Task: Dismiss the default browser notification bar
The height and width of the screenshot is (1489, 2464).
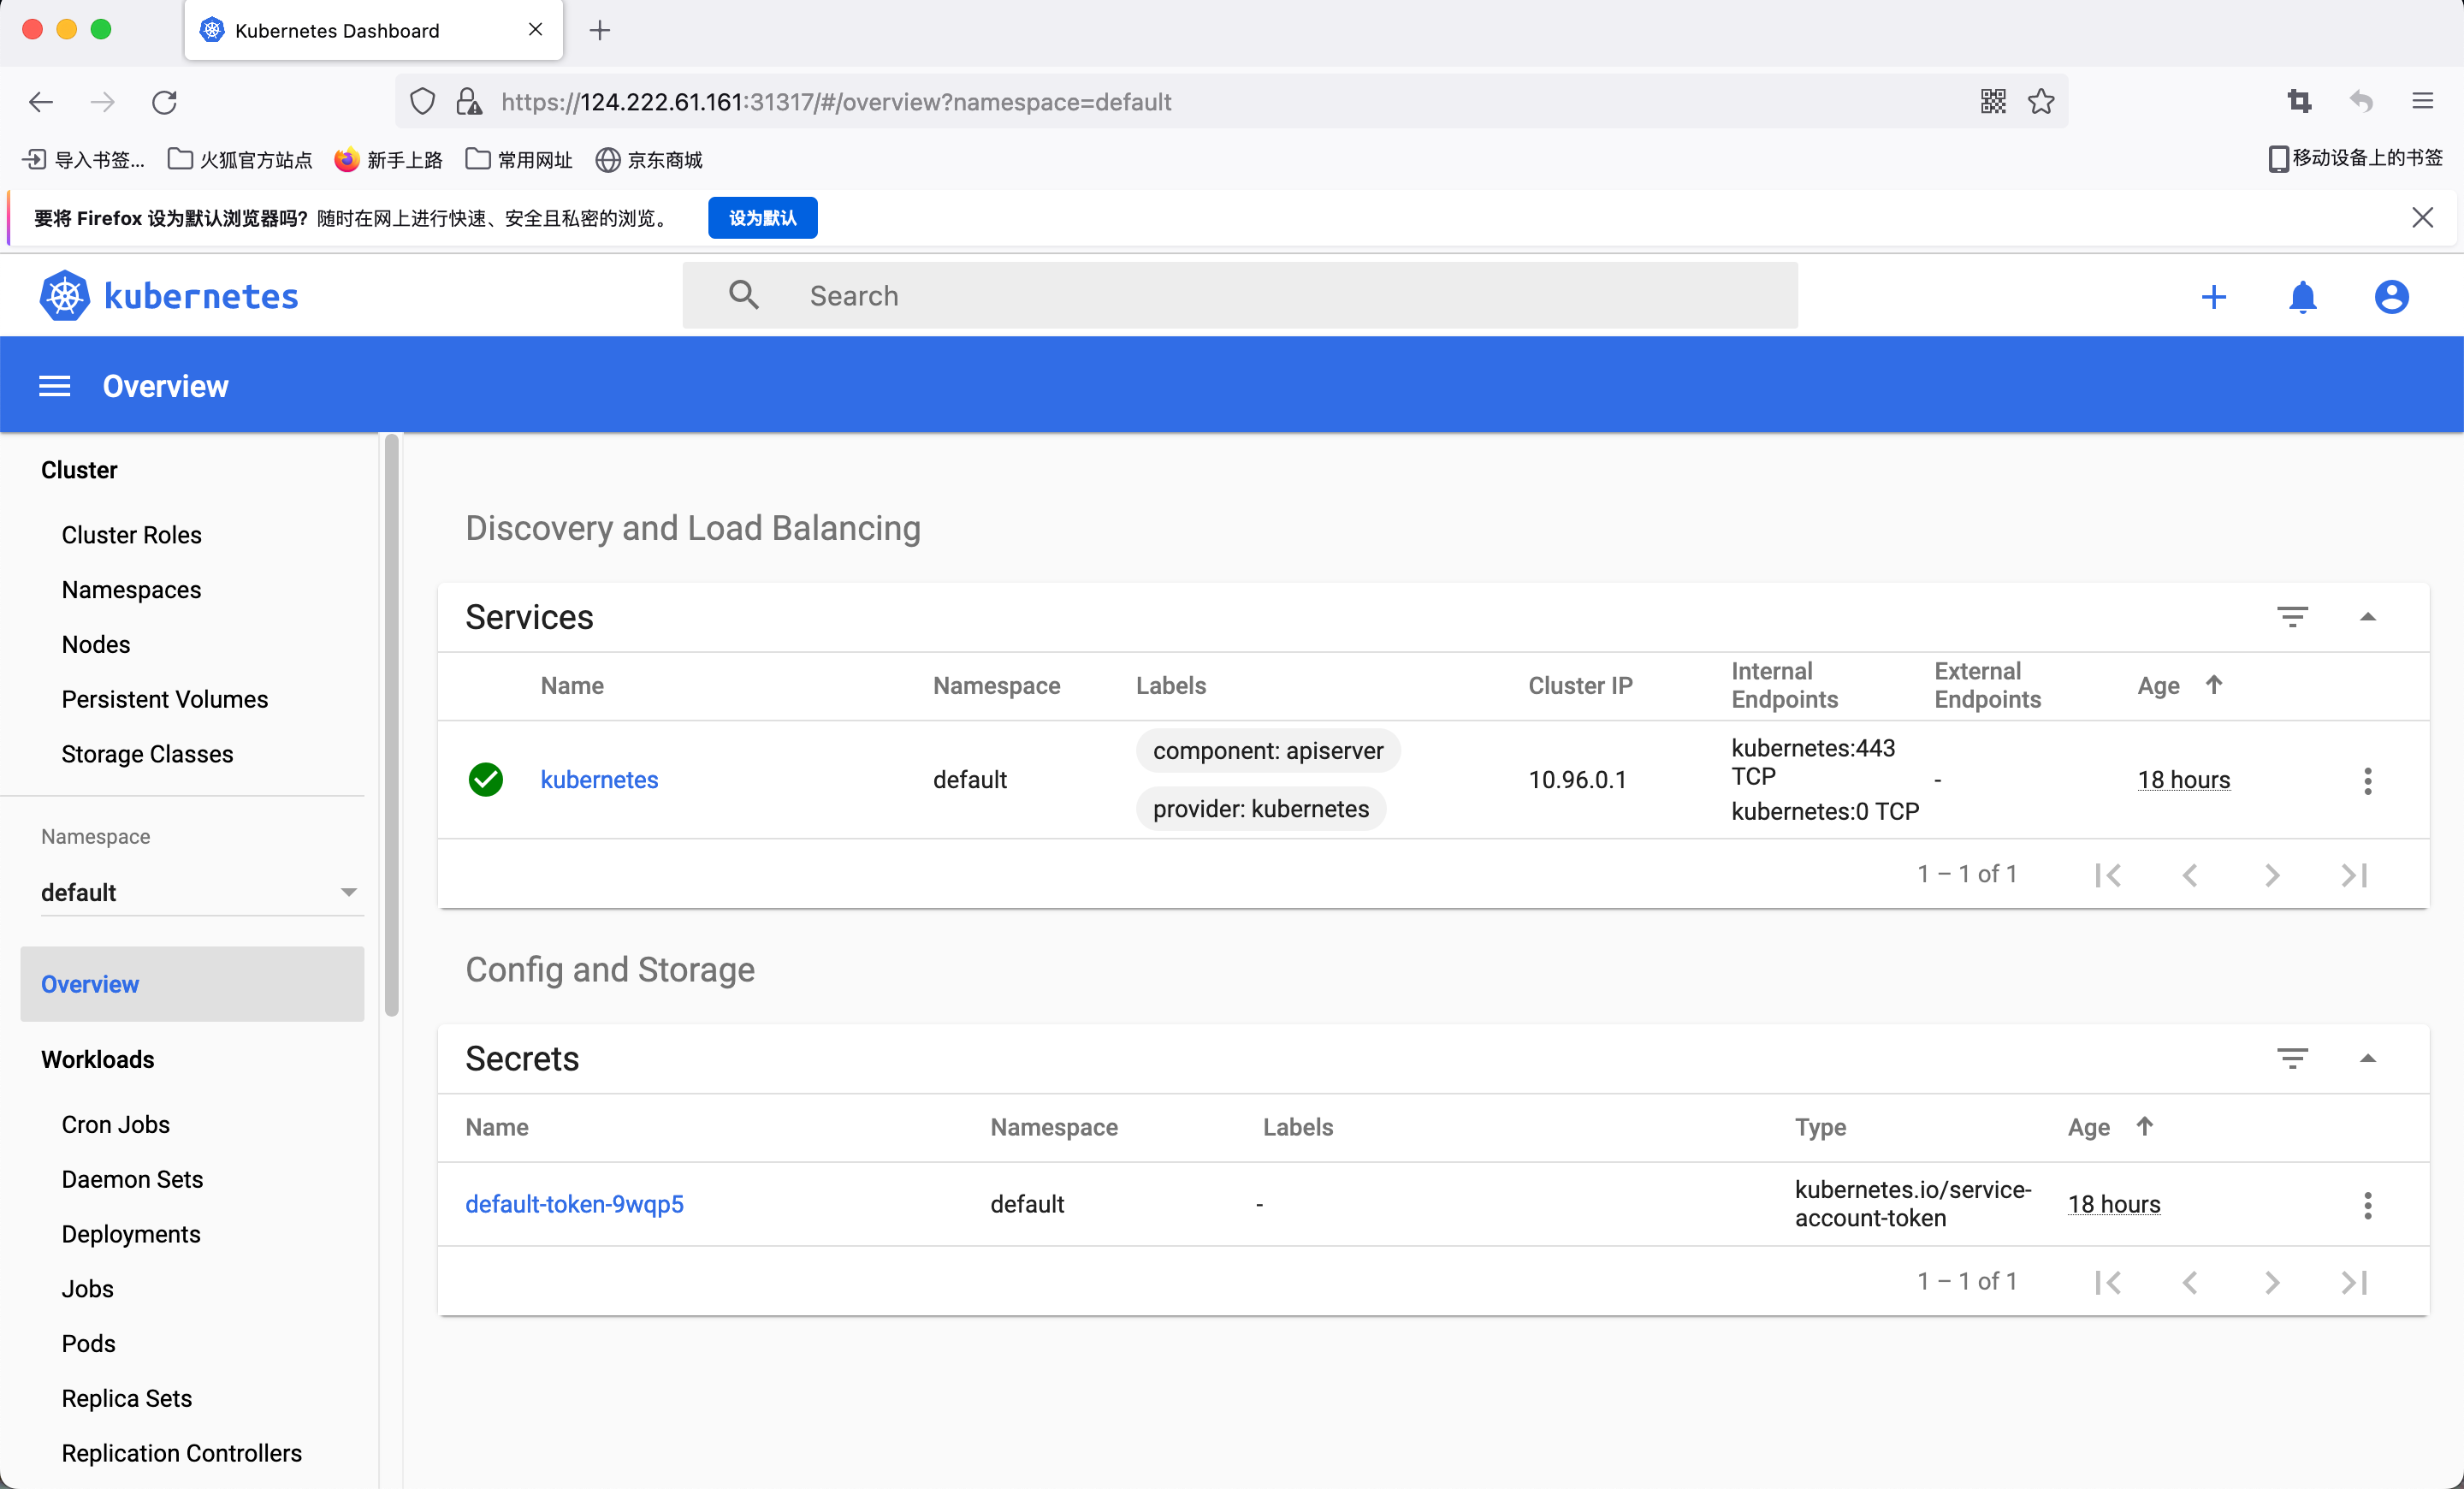Action: click(2422, 217)
